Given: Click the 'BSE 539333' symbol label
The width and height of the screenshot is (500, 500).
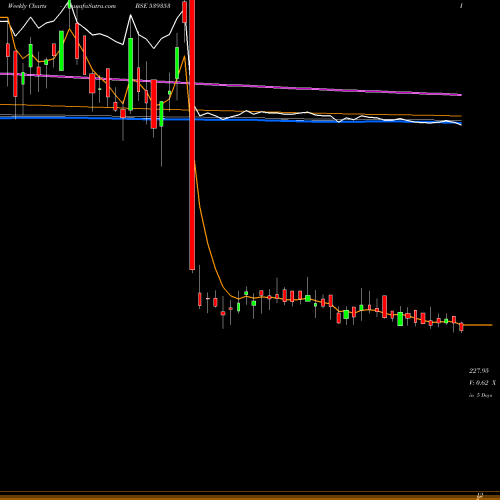Looking at the screenshot, I should (153, 6).
